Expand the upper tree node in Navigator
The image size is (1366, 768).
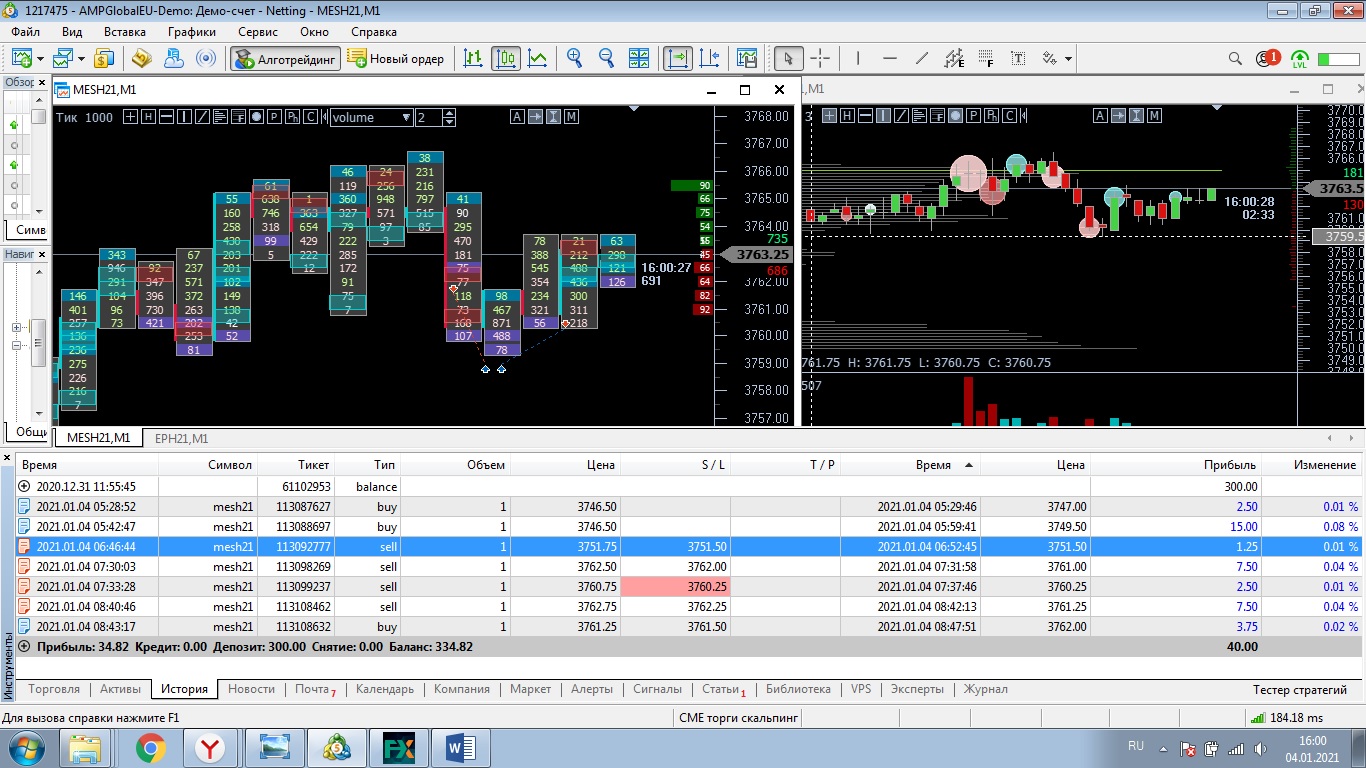(16, 328)
